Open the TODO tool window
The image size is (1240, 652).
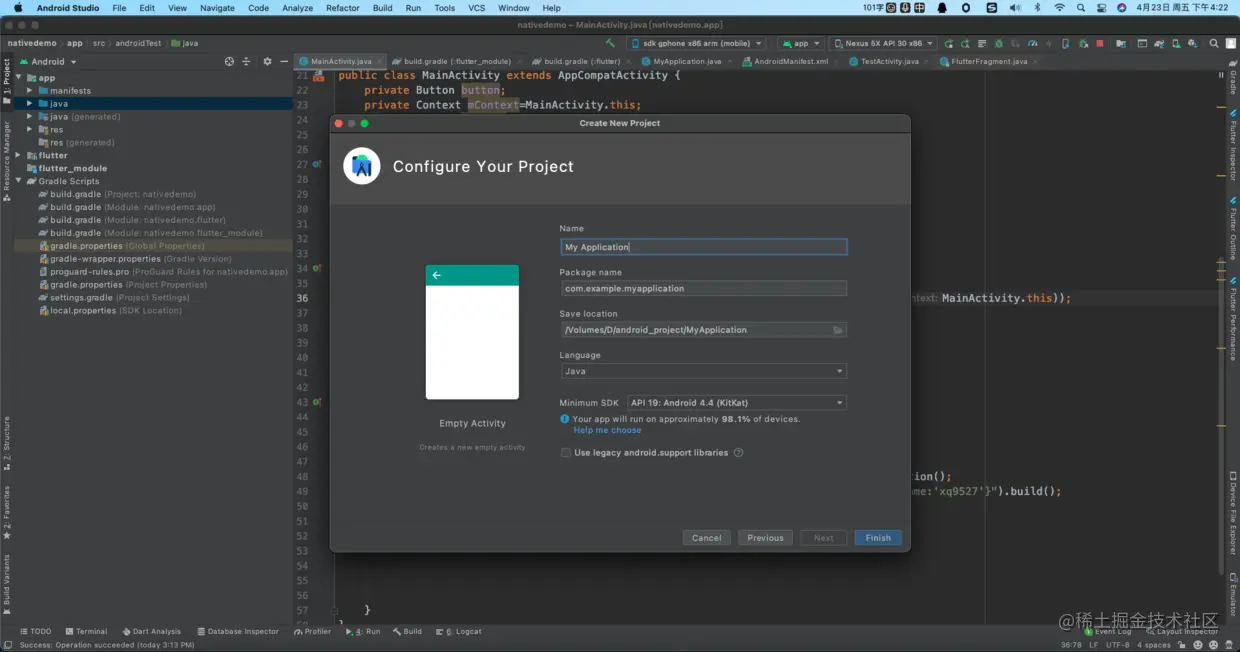coord(35,632)
